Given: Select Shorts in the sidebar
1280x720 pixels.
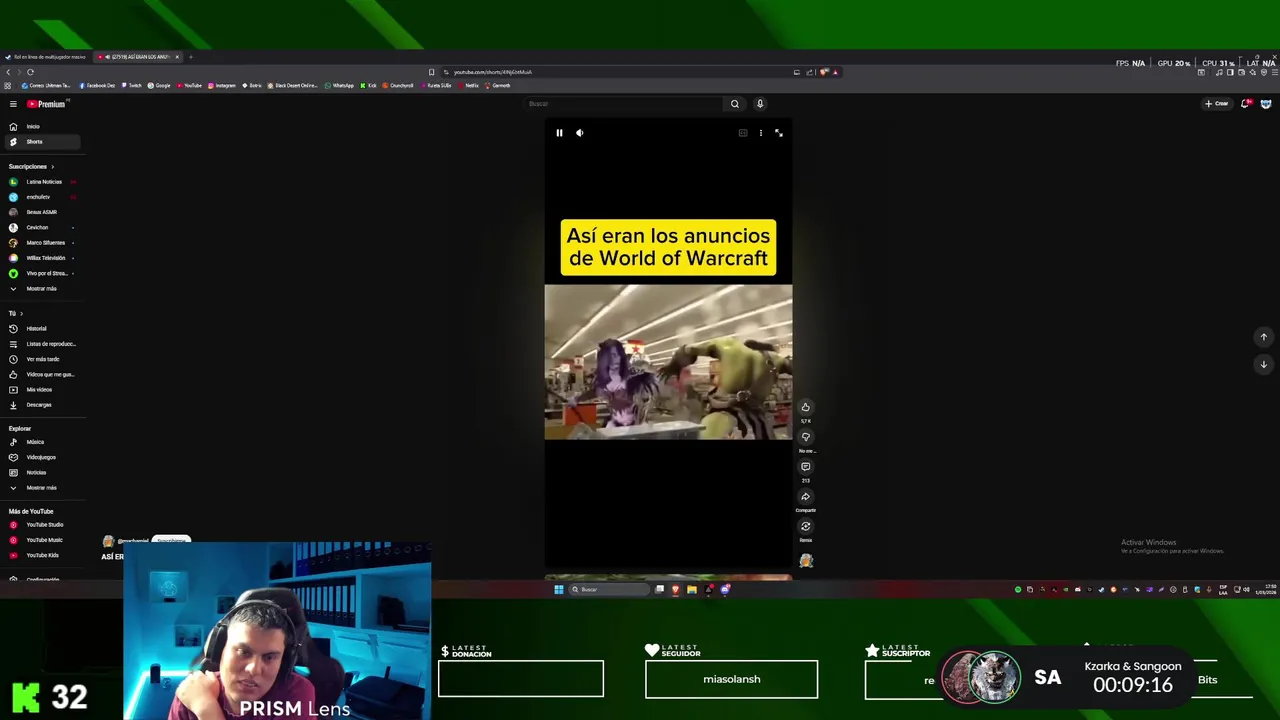Looking at the screenshot, I should pos(40,142).
